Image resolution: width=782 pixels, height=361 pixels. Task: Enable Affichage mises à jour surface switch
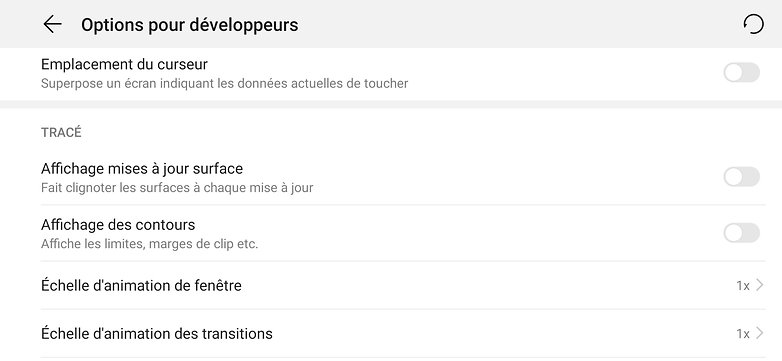[x=742, y=177]
